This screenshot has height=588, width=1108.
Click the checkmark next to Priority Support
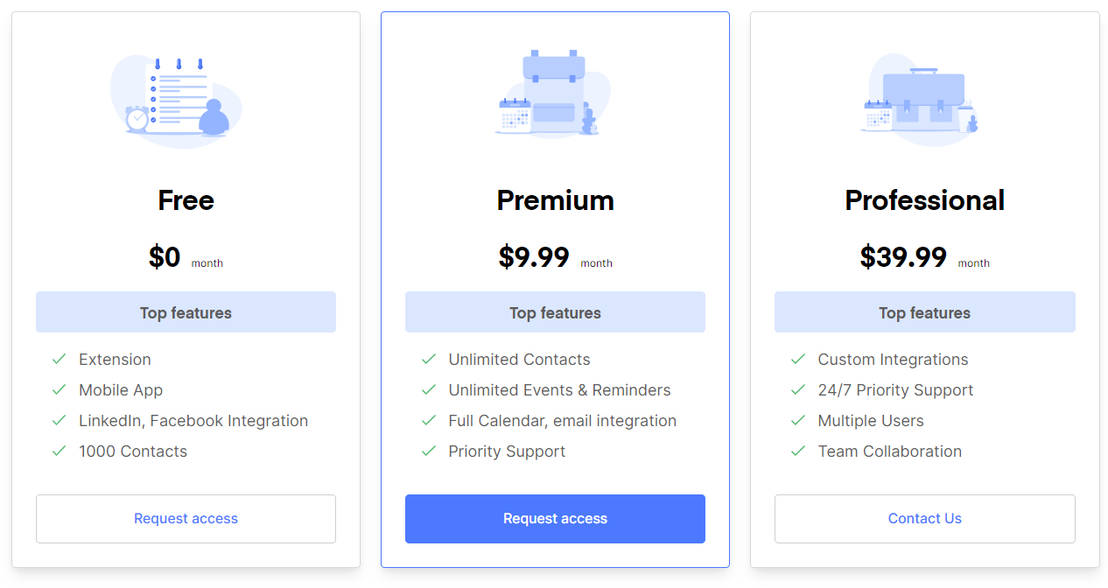(x=428, y=452)
